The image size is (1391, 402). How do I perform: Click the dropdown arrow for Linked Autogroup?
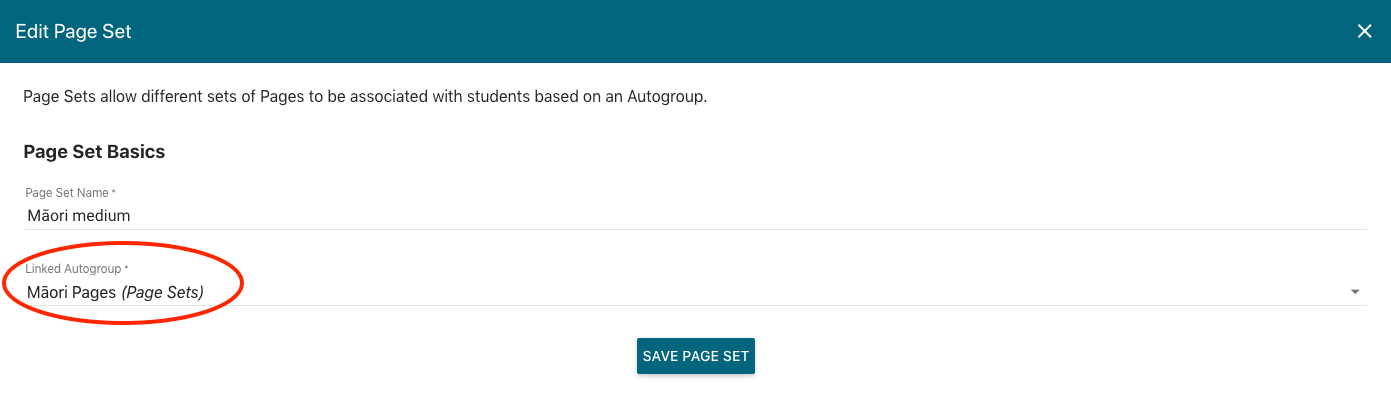[1355, 292]
